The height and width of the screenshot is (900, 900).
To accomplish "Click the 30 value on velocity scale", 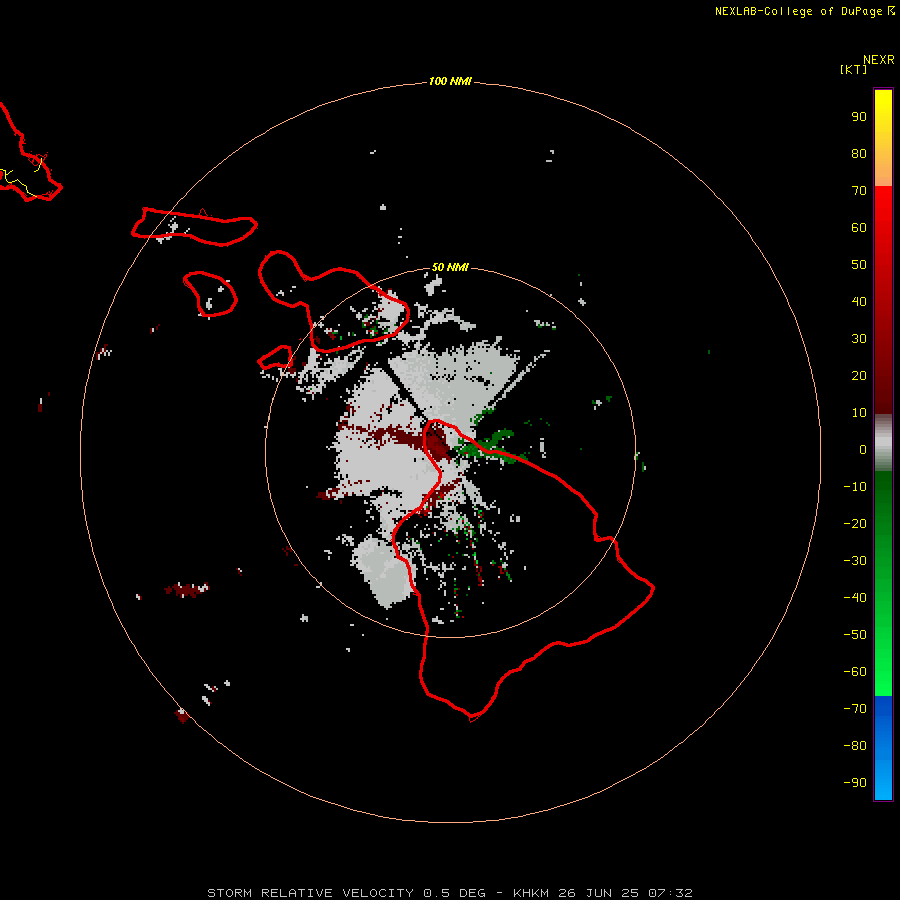I will [x=859, y=339].
